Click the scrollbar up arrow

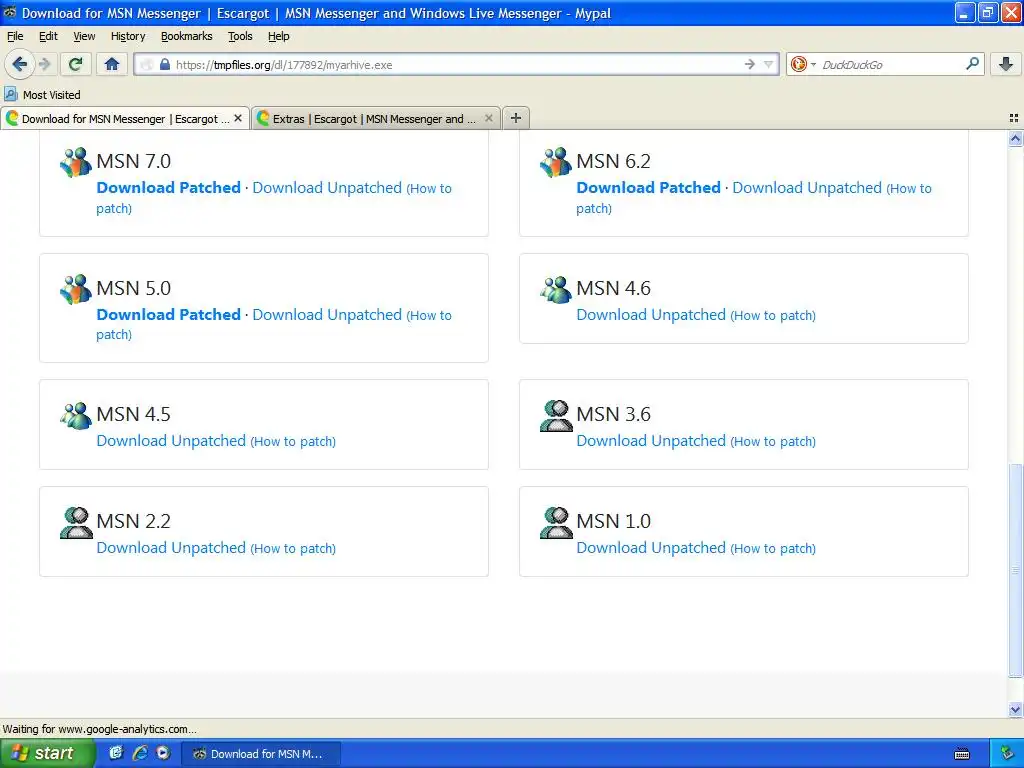click(1015, 138)
